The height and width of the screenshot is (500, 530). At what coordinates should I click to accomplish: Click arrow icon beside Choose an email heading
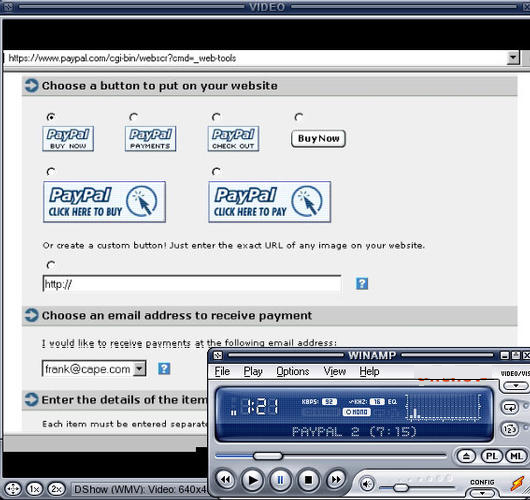32,315
